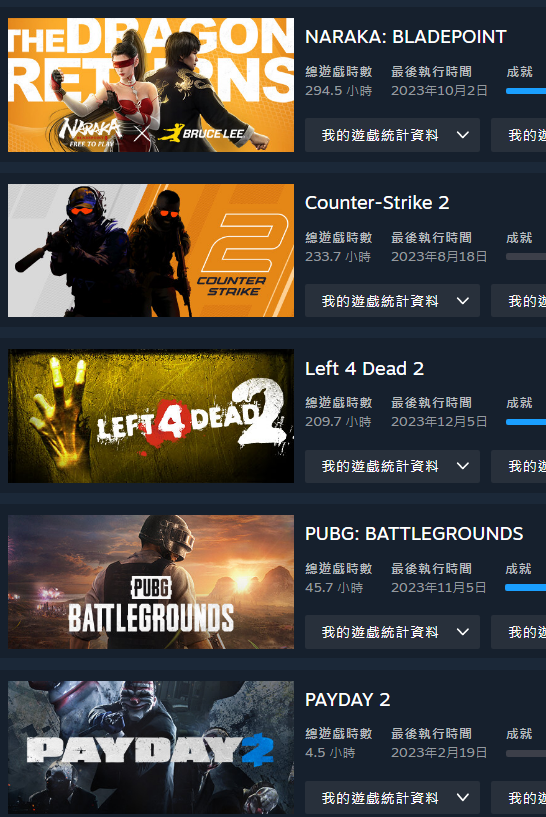
Task: Expand Left 4 Dead 2 我的遊戲統計資料 dropdown
Action: (392, 466)
